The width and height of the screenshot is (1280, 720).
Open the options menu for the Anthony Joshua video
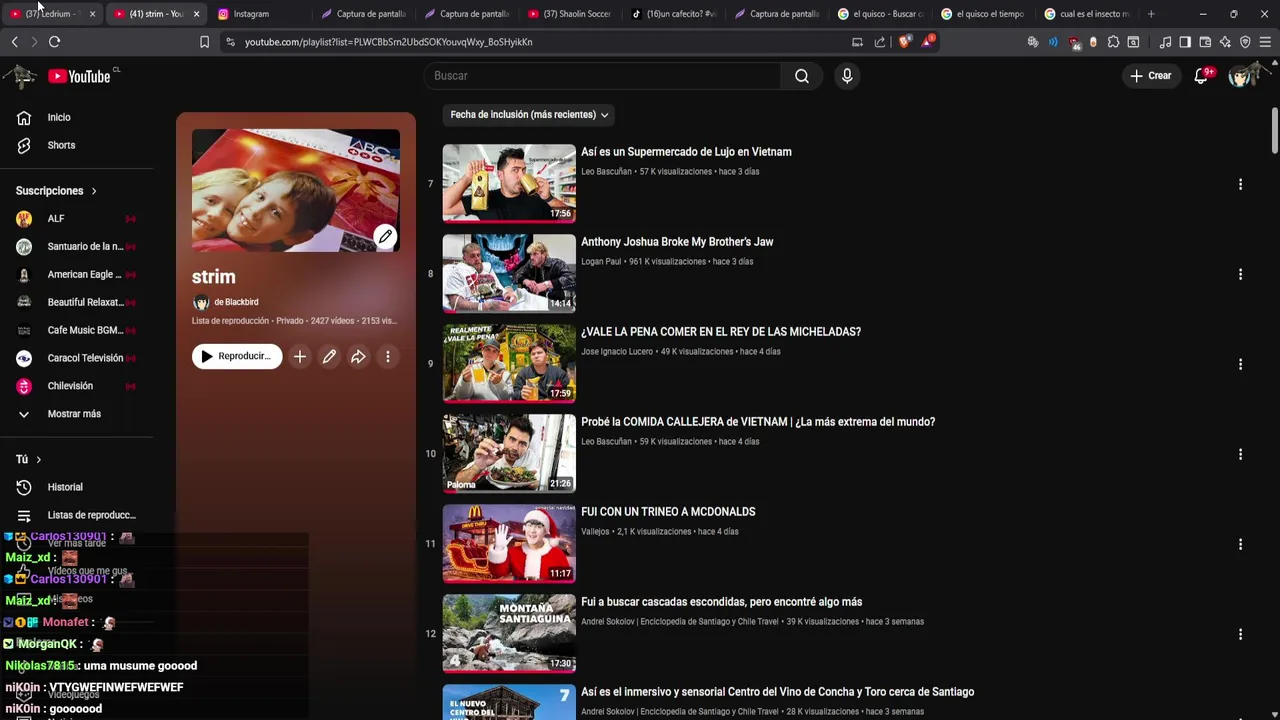[x=1240, y=274]
